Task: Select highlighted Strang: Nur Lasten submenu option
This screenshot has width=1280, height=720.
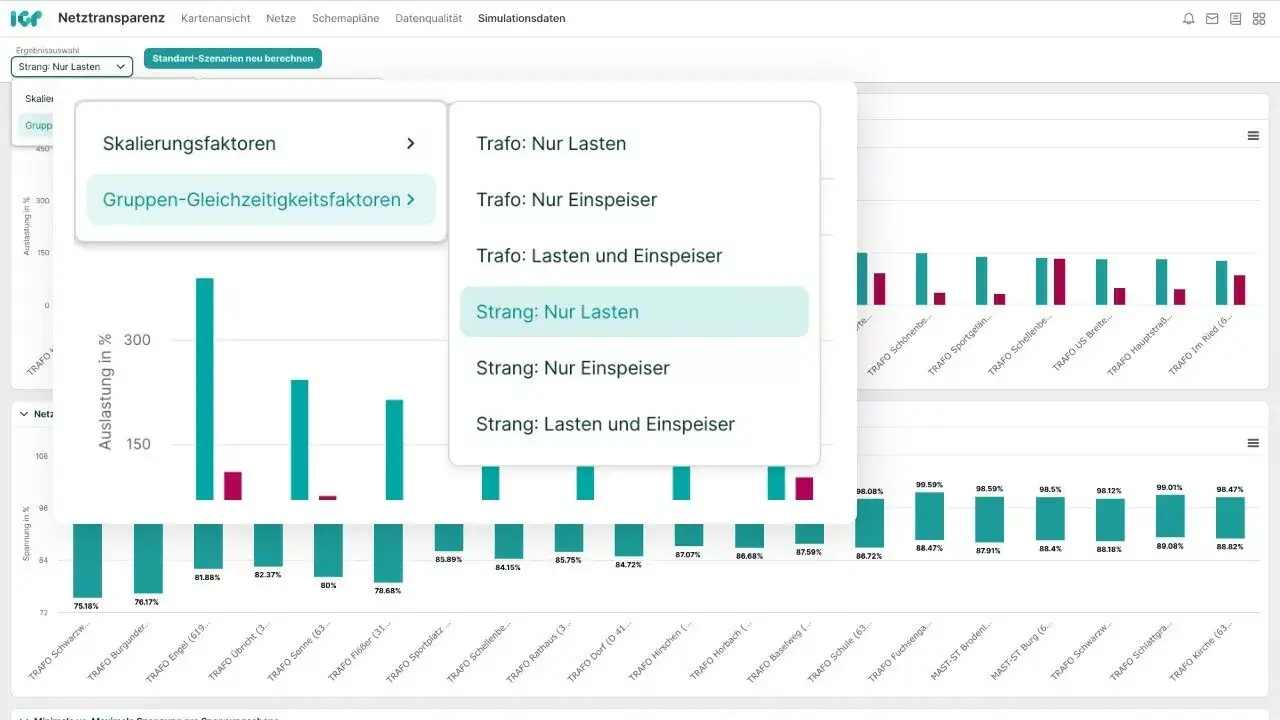Action: click(634, 311)
